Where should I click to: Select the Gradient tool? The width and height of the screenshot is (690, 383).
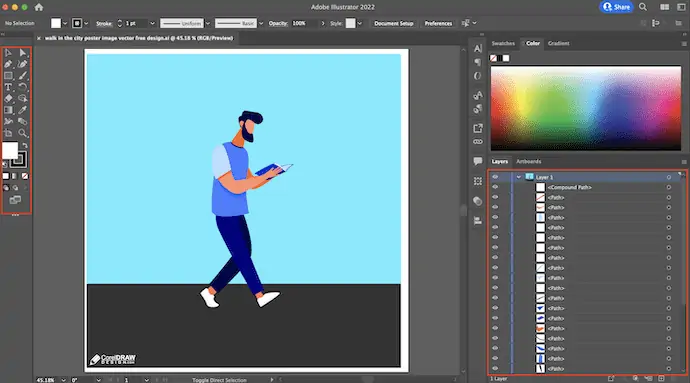8,110
